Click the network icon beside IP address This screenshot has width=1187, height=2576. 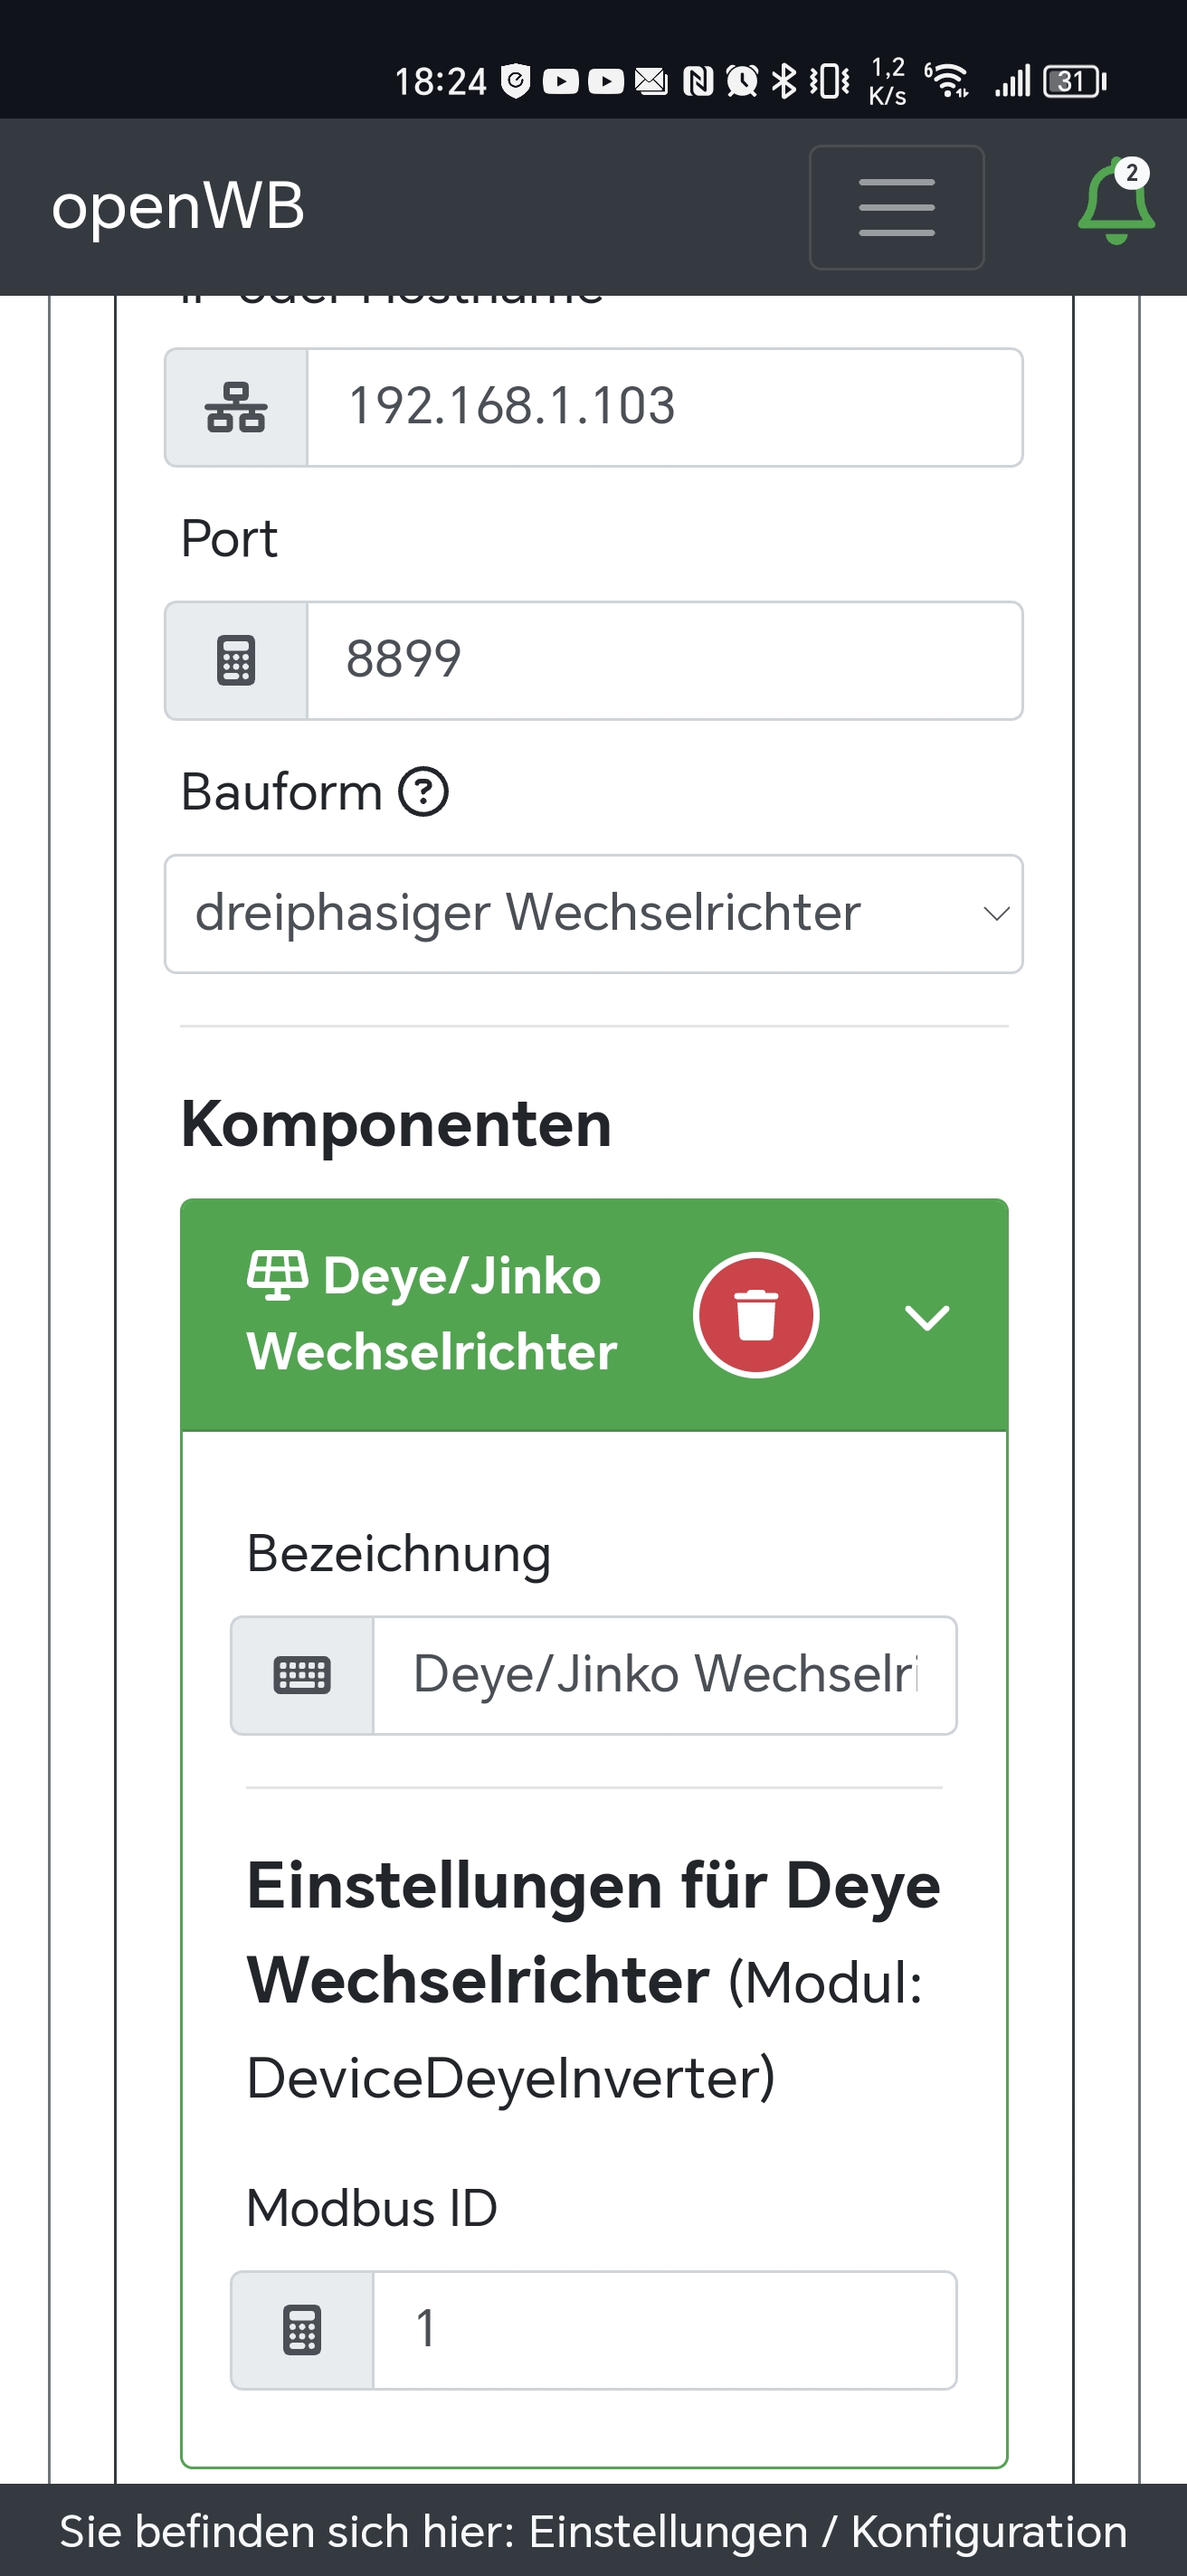pyautogui.click(x=236, y=408)
